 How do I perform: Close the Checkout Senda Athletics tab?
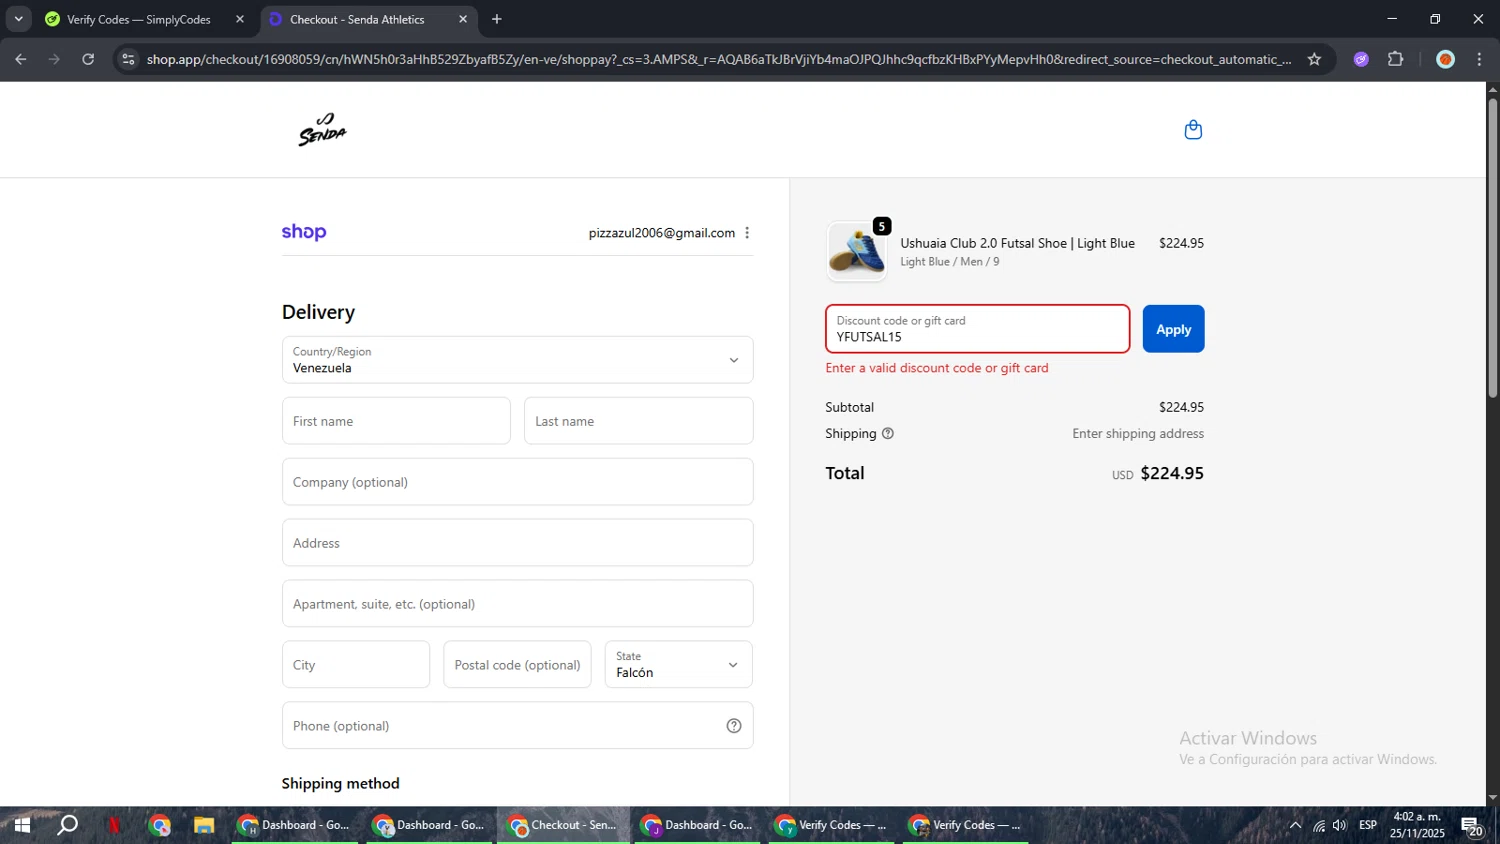pos(463,19)
